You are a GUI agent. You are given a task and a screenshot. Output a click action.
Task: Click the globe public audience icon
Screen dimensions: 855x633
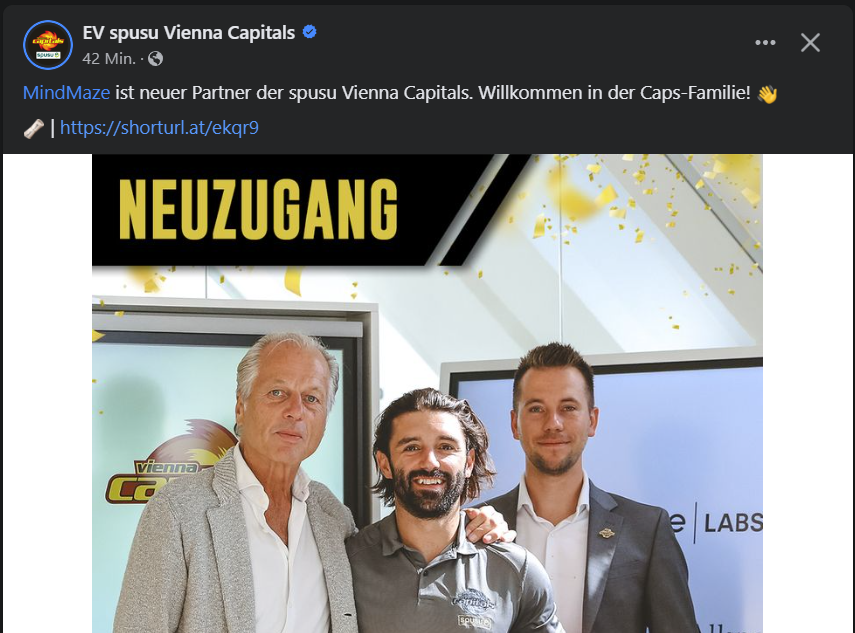pos(155,58)
